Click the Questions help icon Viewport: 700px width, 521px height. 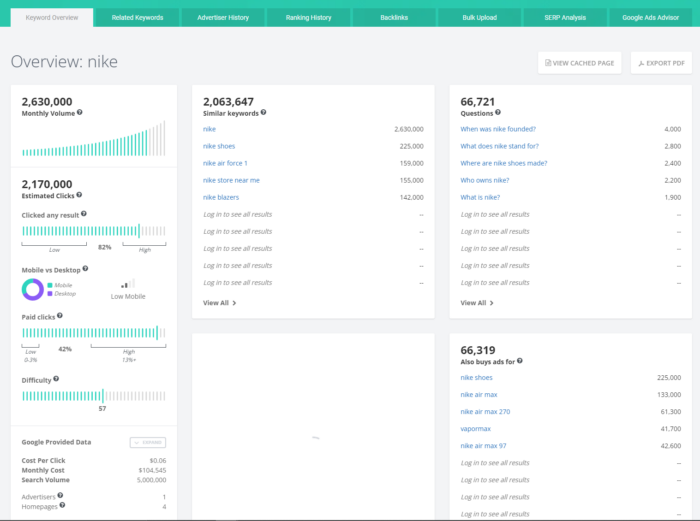pos(498,113)
